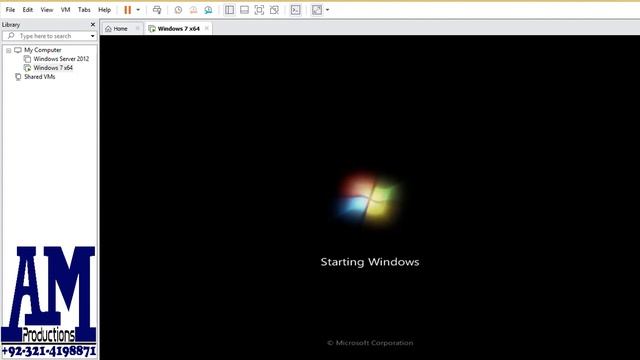Open the Snapshot Manager icon
The height and width of the screenshot is (360, 640).
click(x=208, y=10)
